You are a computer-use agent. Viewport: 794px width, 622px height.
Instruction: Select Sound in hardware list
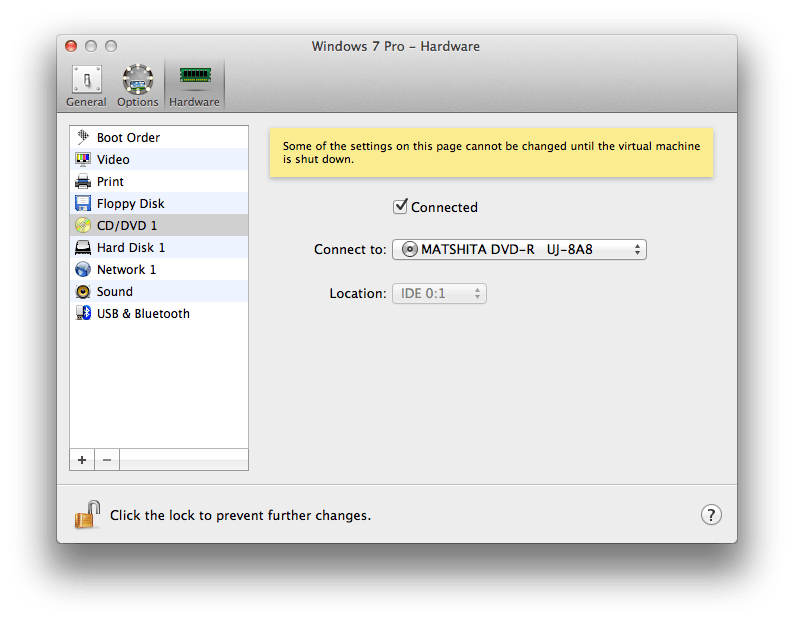click(x=159, y=291)
